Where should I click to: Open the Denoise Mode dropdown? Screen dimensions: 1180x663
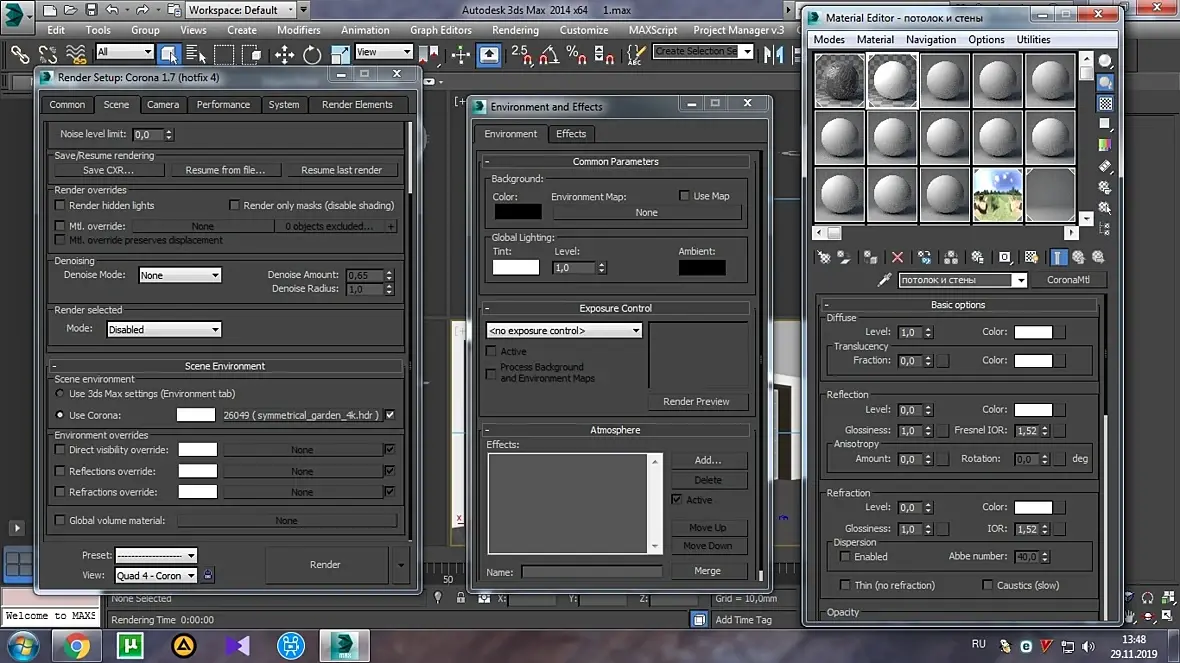click(x=180, y=276)
